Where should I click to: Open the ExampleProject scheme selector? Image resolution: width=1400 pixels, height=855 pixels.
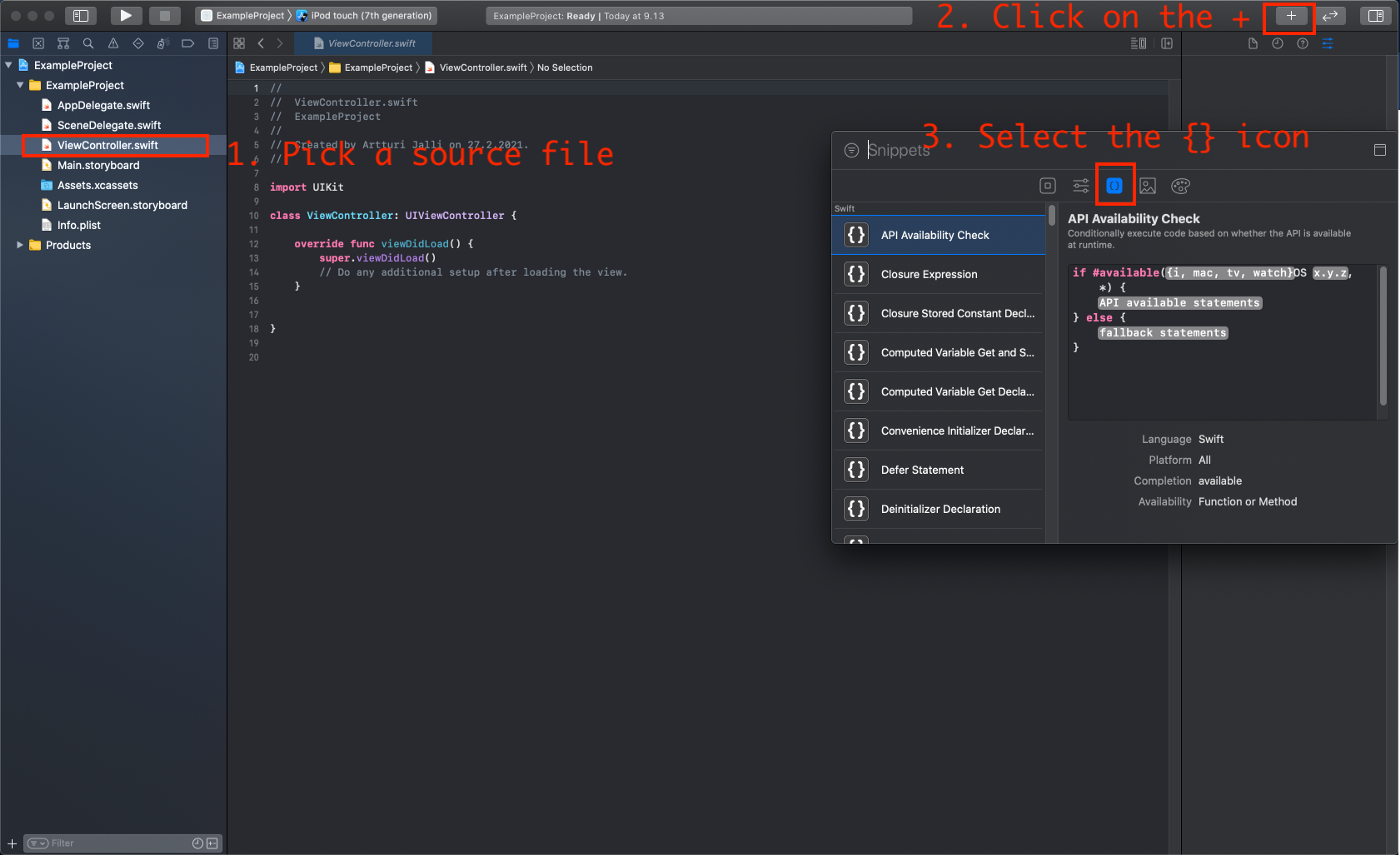point(243,16)
